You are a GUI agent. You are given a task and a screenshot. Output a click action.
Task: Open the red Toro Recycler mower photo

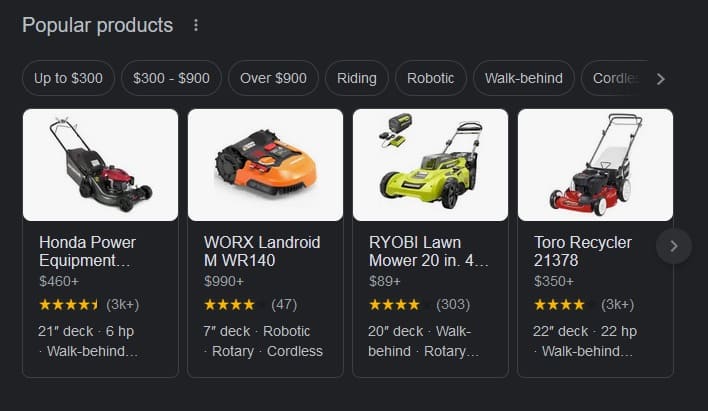tap(595, 165)
